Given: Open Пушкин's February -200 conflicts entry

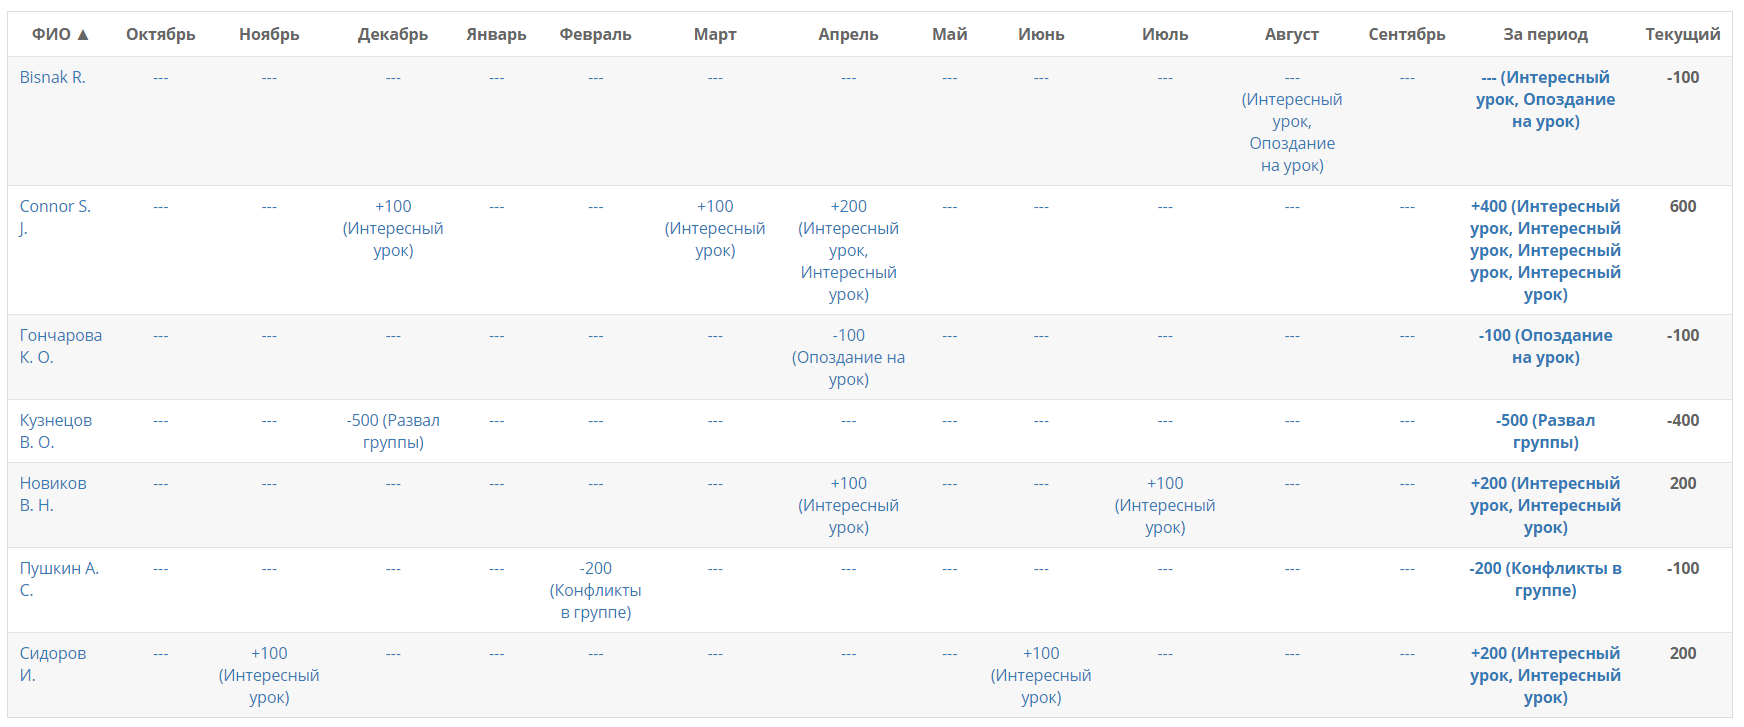Looking at the screenshot, I should click(x=596, y=590).
